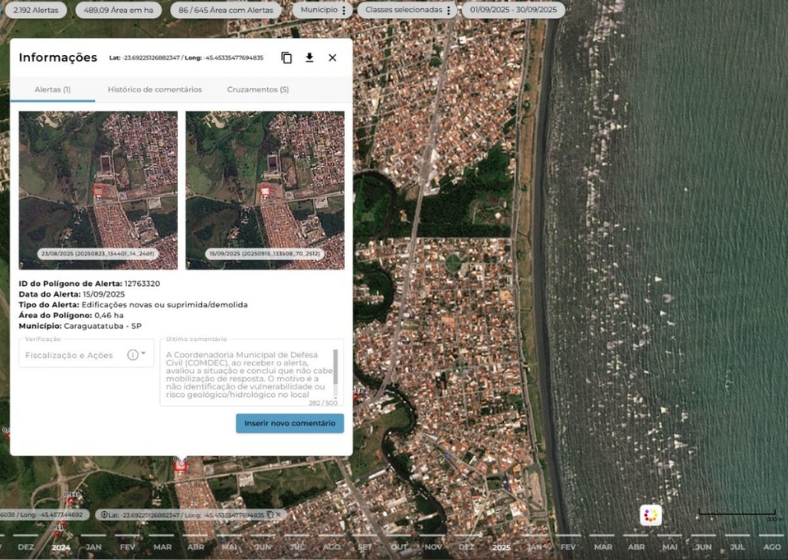Click the info icon in Verificação field

pos(132,355)
